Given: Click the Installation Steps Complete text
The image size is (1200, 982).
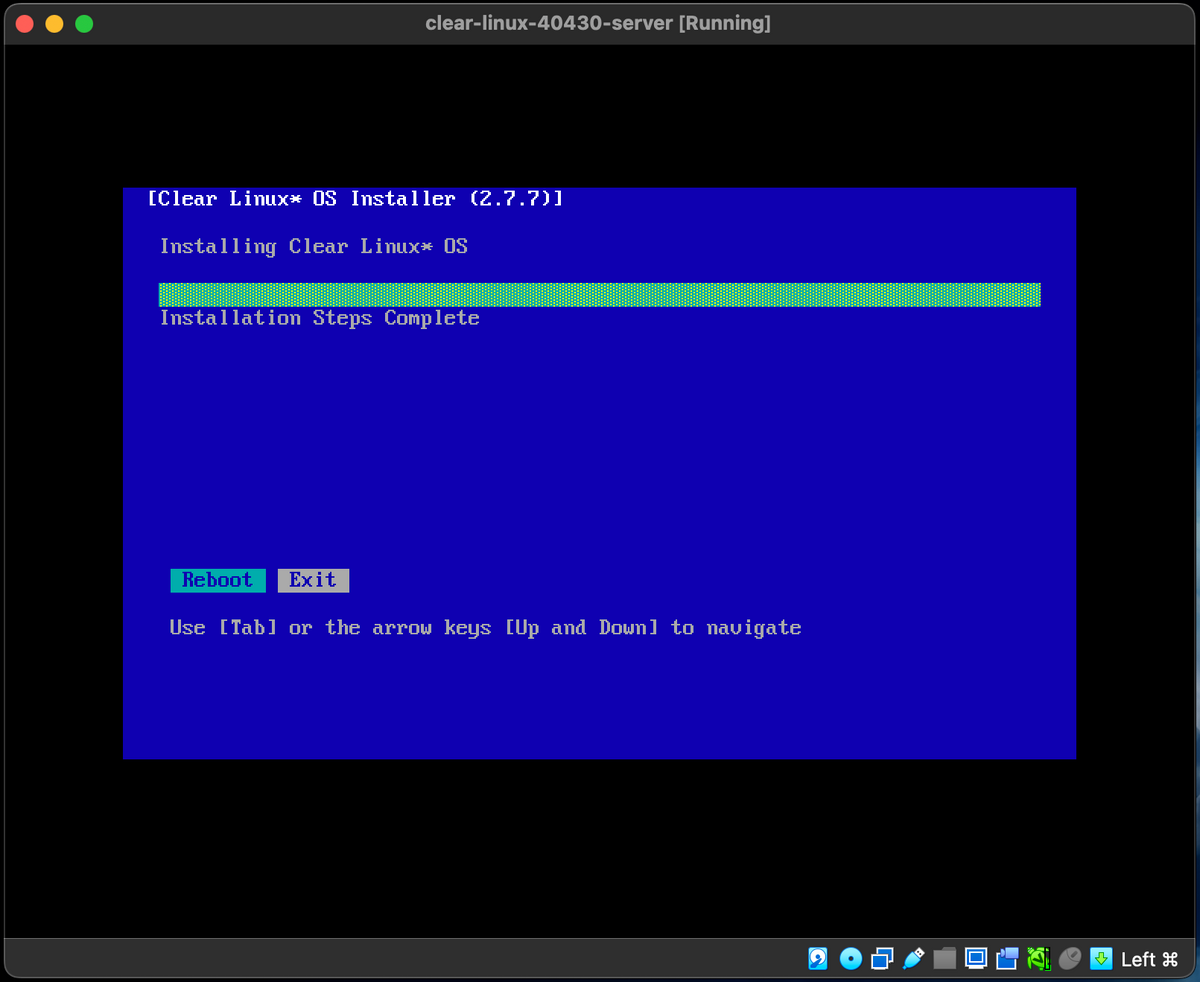Looking at the screenshot, I should [319, 318].
